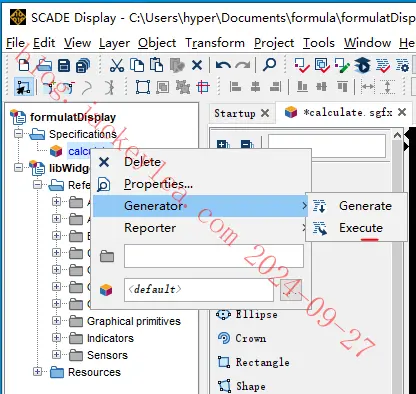416x394 pixels.
Task: Open the Reporter submenu
Action: (200, 228)
